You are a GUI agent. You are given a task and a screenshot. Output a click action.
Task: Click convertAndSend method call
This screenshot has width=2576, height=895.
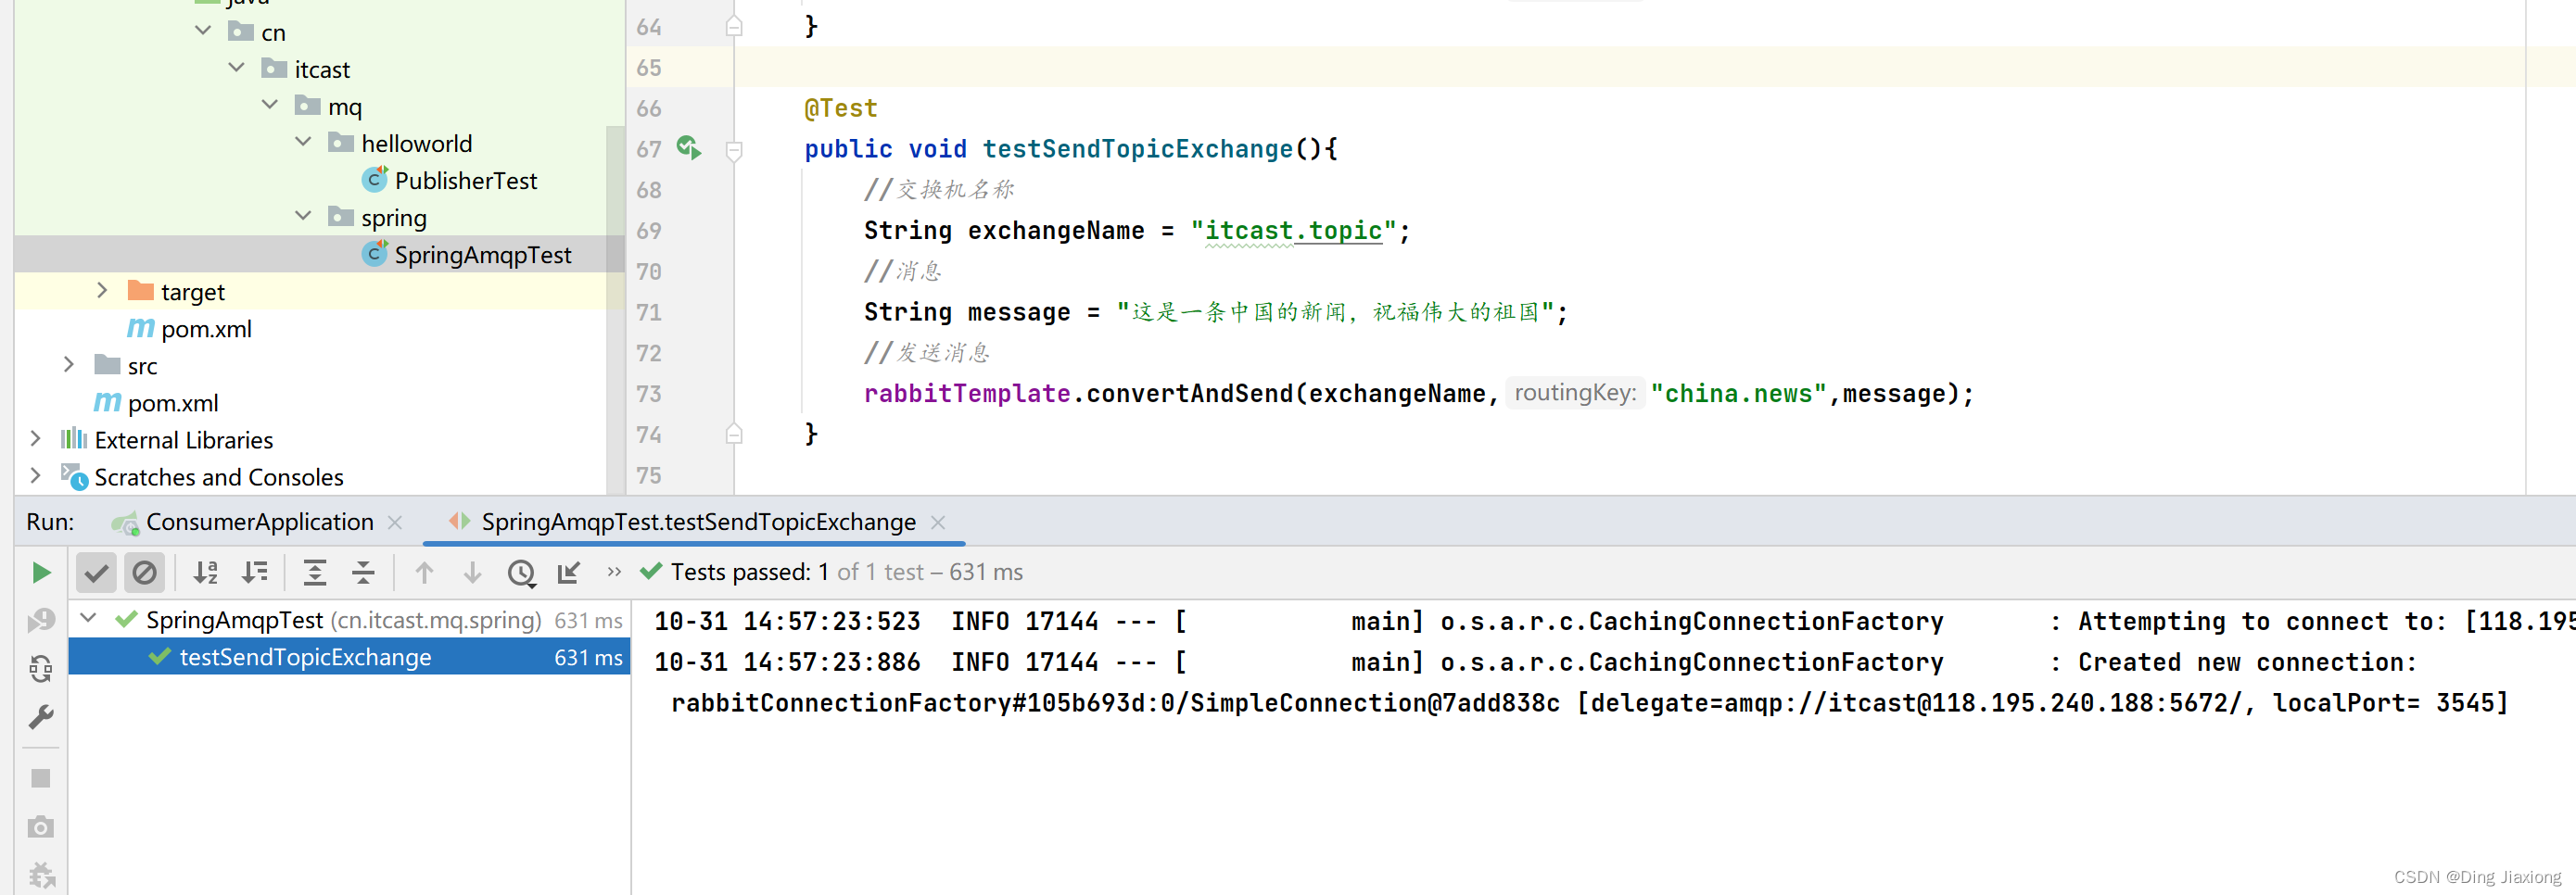1190,394
